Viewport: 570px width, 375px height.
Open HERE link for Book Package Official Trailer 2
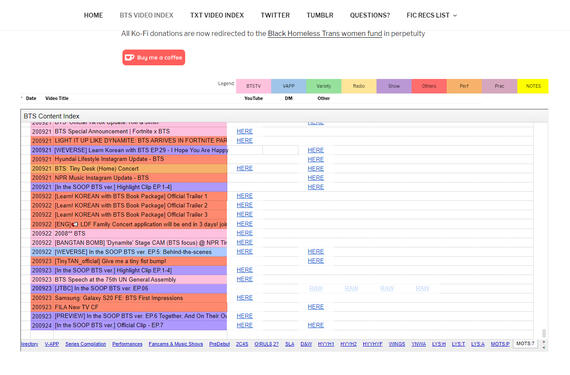pyautogui.click(x=244, y=205)
